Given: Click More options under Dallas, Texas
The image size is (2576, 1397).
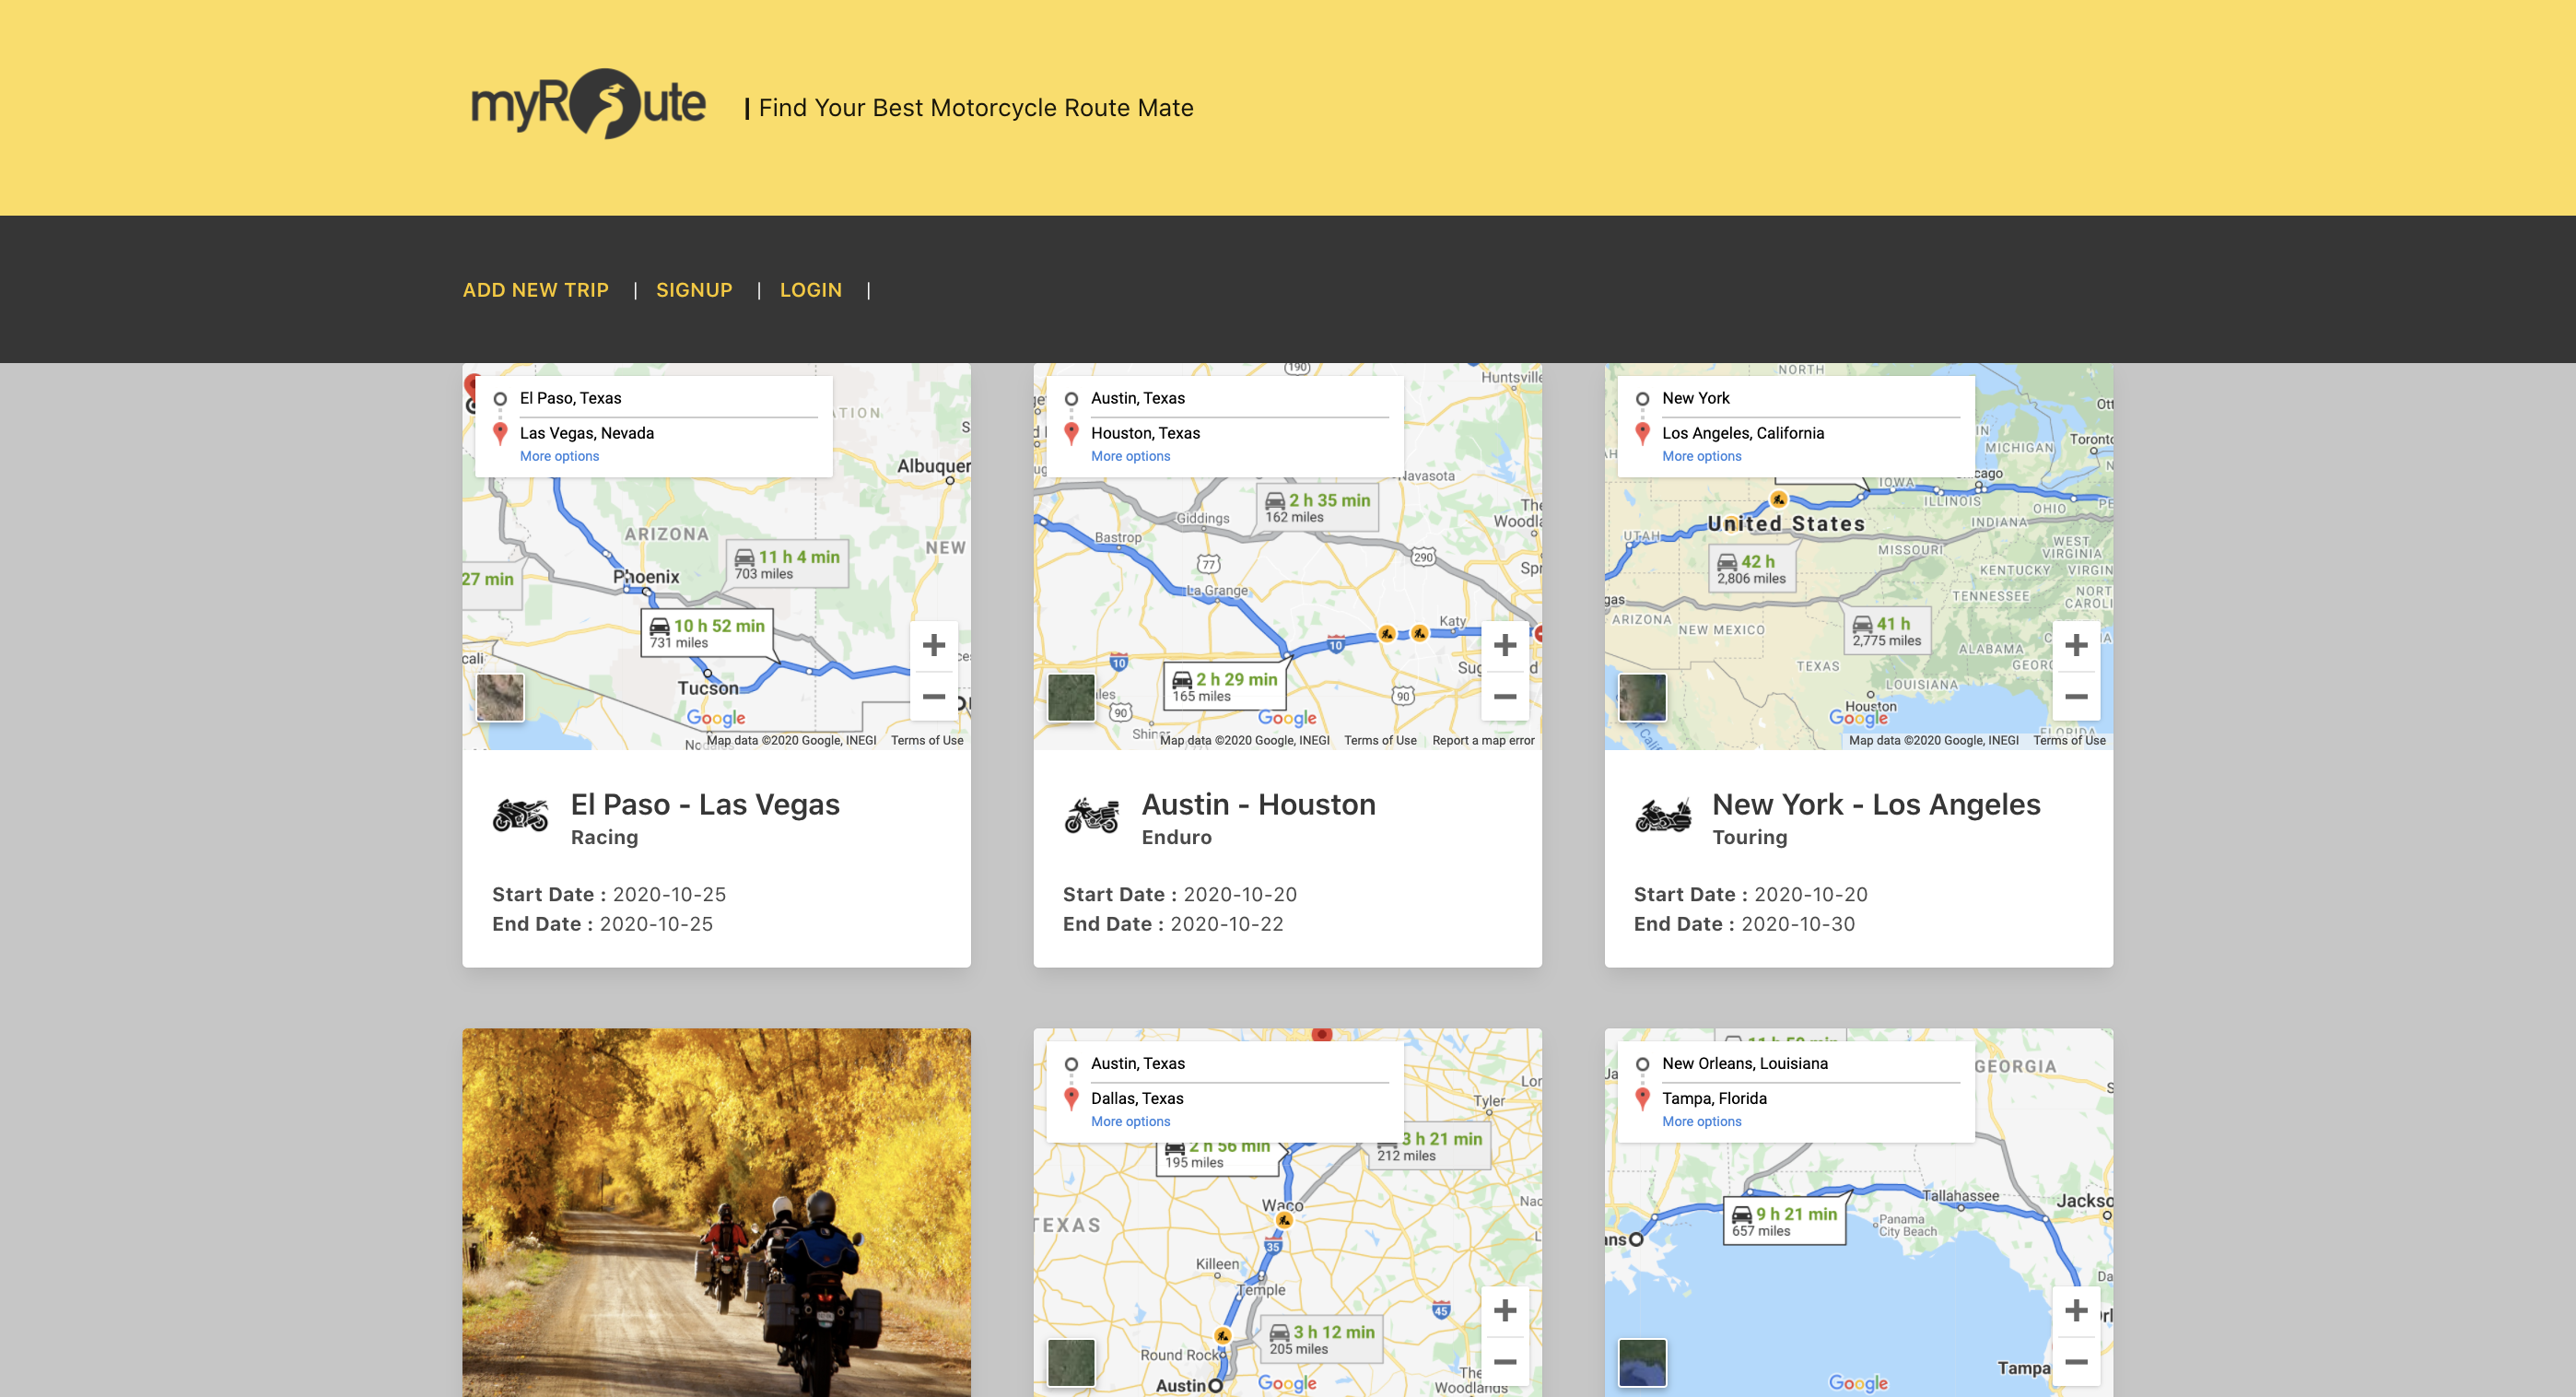Looking at the screenshot, I should (1130, 1121).
